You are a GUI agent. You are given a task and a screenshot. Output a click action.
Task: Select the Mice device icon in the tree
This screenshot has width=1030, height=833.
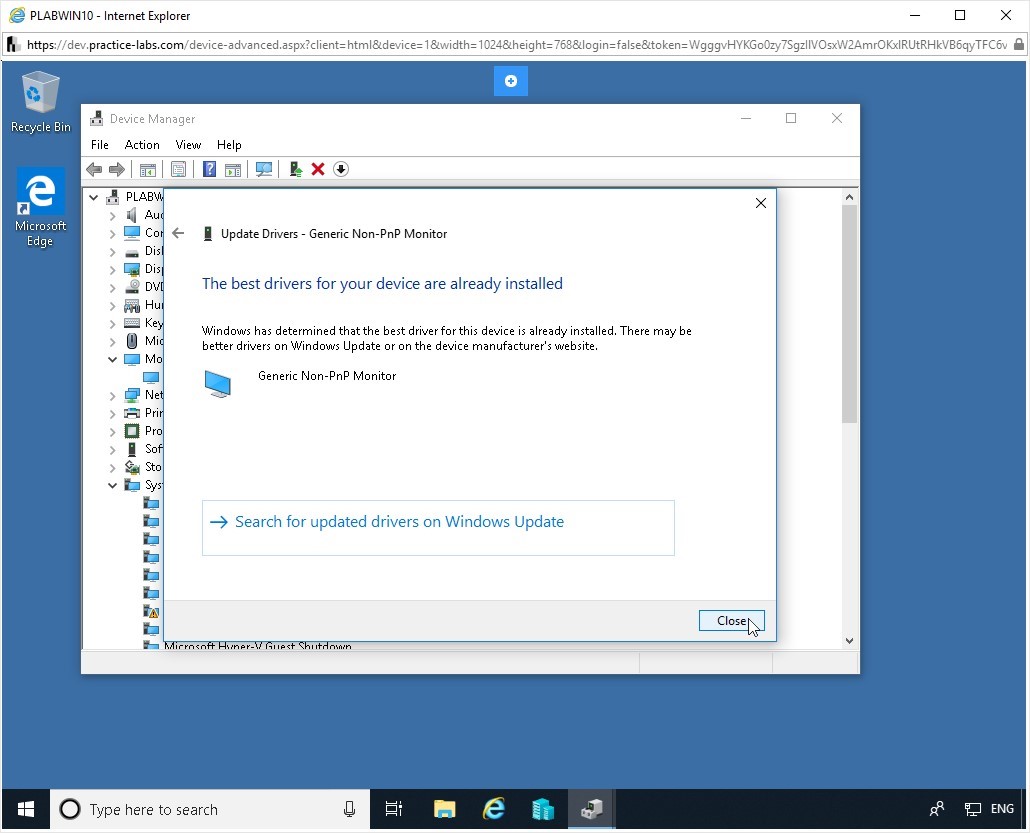click(132, 341)
